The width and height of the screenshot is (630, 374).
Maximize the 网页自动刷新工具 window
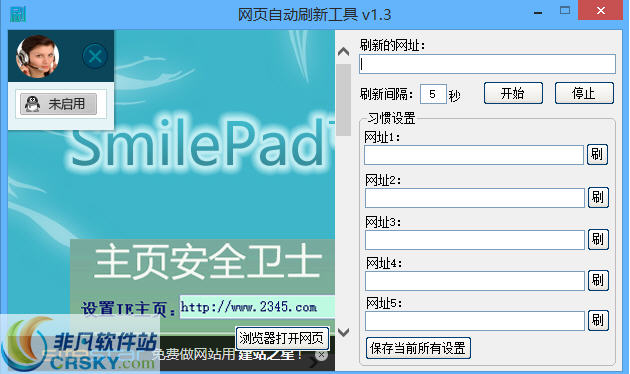click(x=565, y=11)
